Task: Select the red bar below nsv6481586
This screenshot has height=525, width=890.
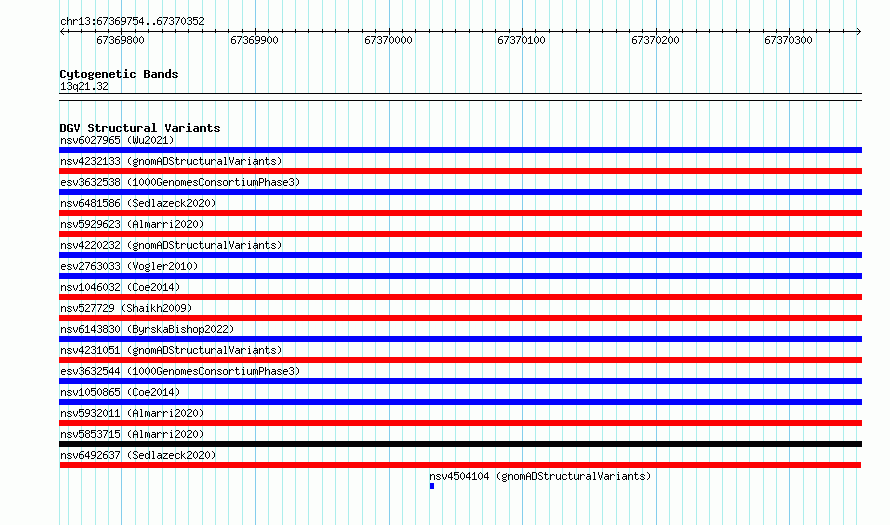Action: (460, 213)
